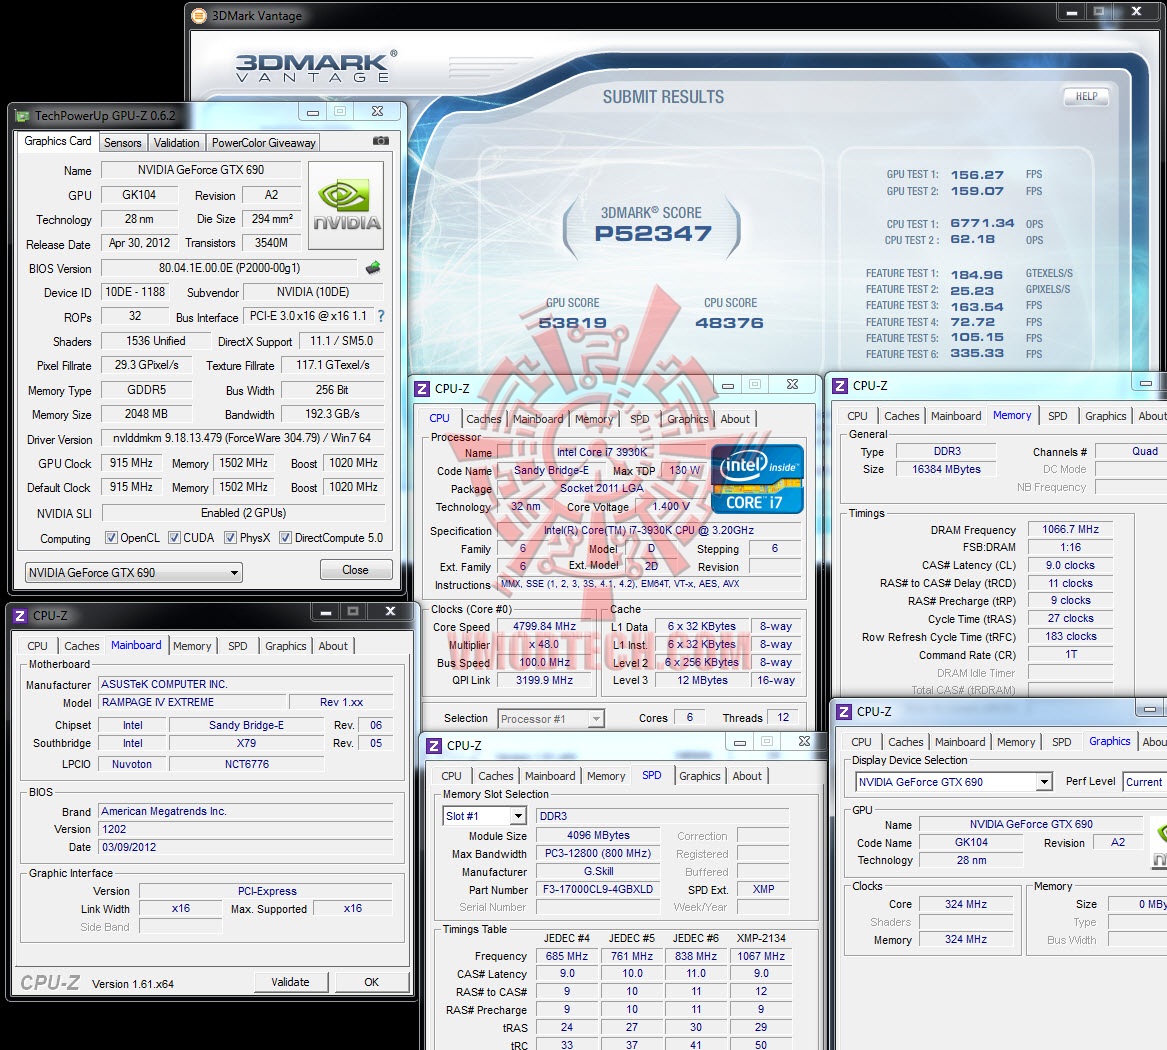The width and height of the screenshot is (1167, 1050).
Task: Open the Display Device Selection dropdown
Action: [953, 781]
